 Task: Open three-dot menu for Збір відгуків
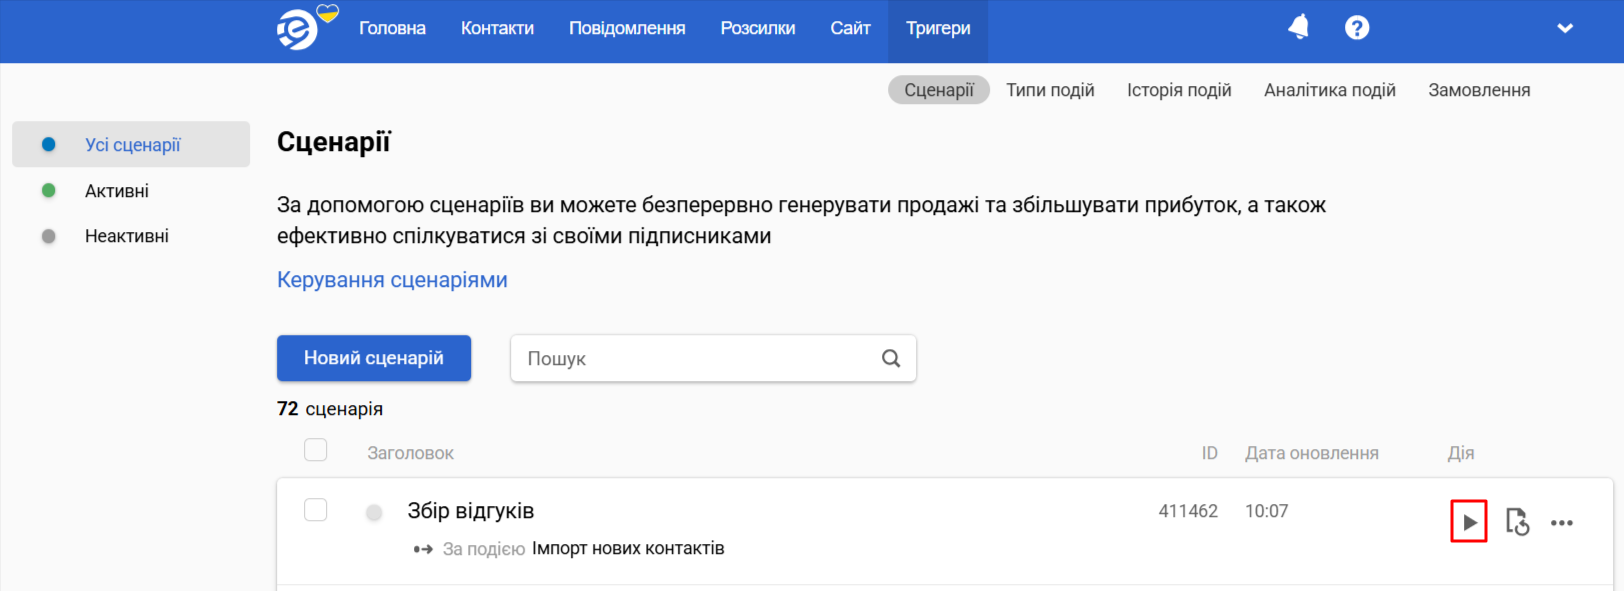(1562, 523)
